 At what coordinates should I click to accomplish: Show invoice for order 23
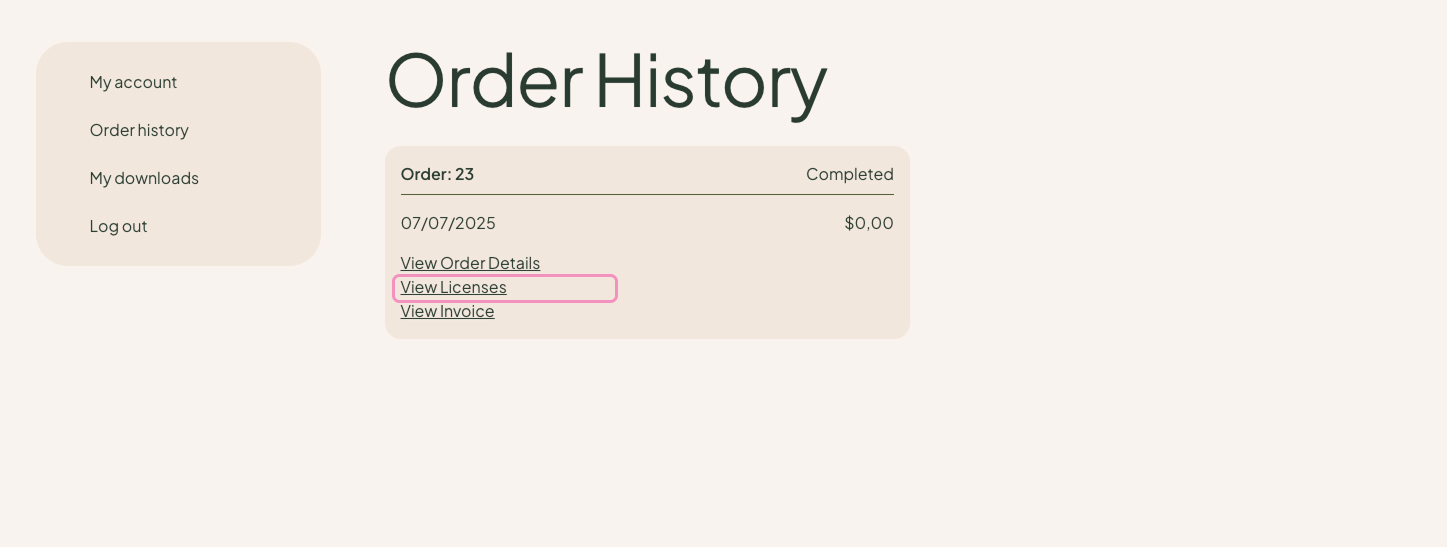(448, 311)
